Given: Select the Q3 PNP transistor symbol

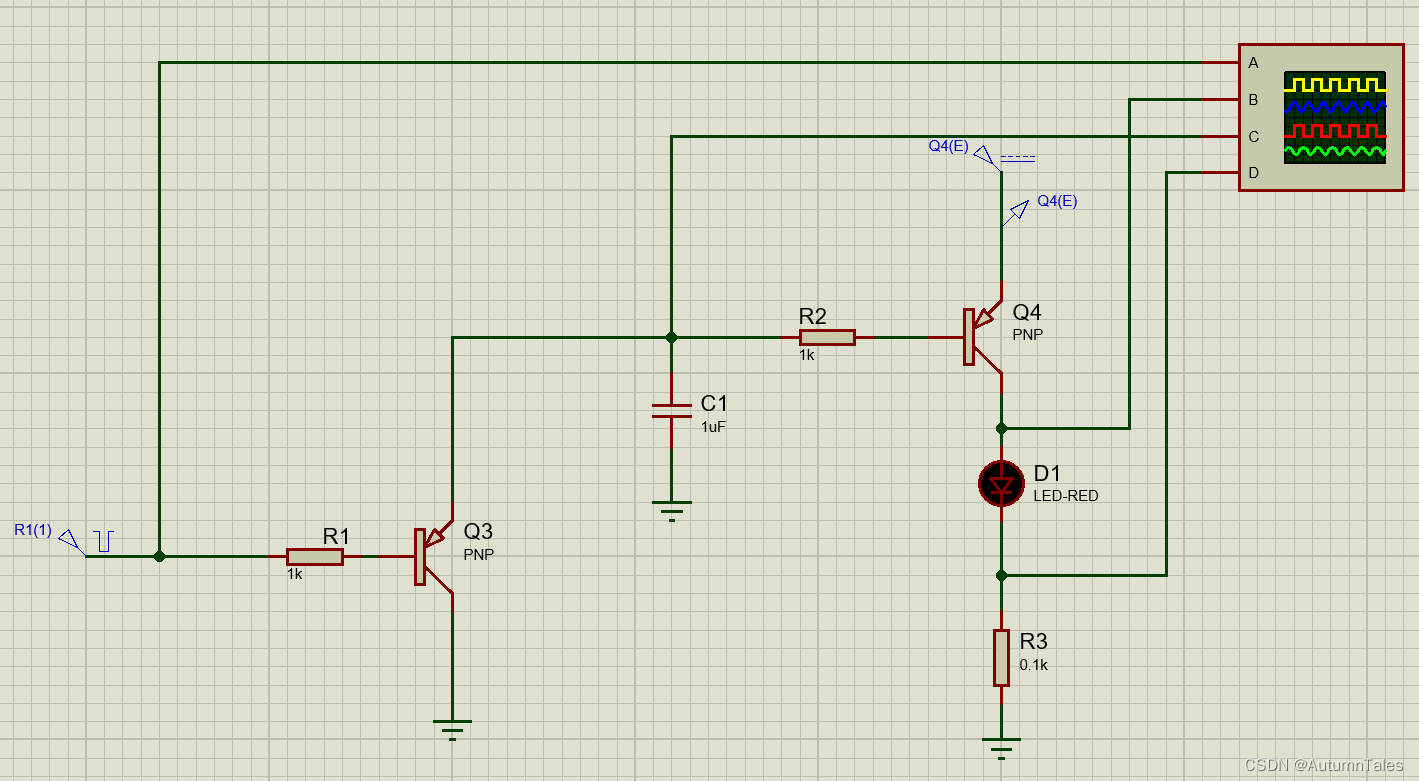Looking at the screenshot, I should click(432, 556).
